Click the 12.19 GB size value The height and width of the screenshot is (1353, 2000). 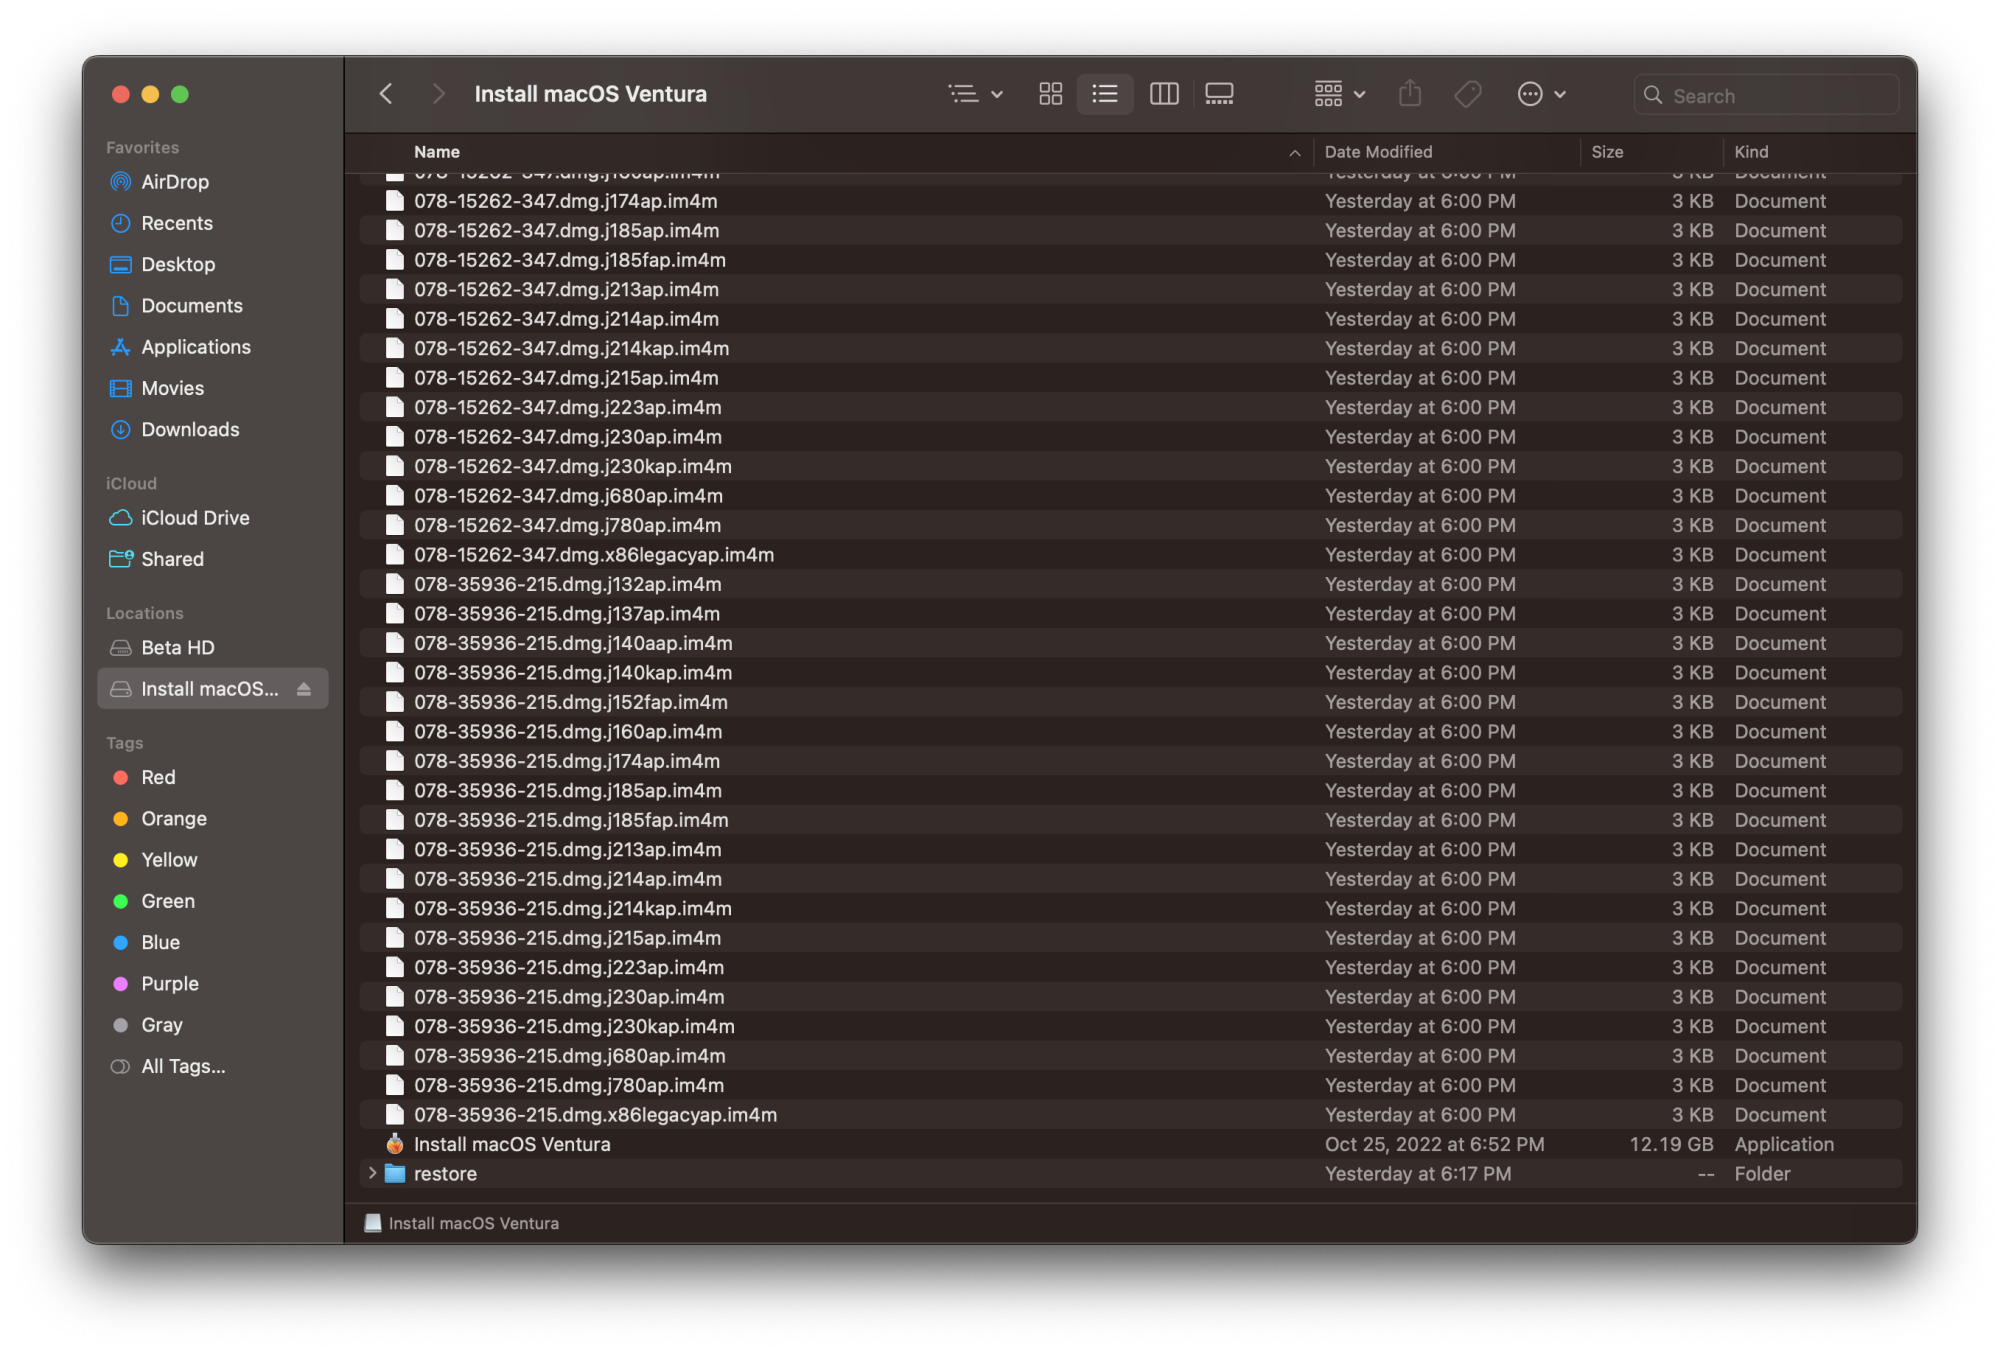click(1671, 1144)
